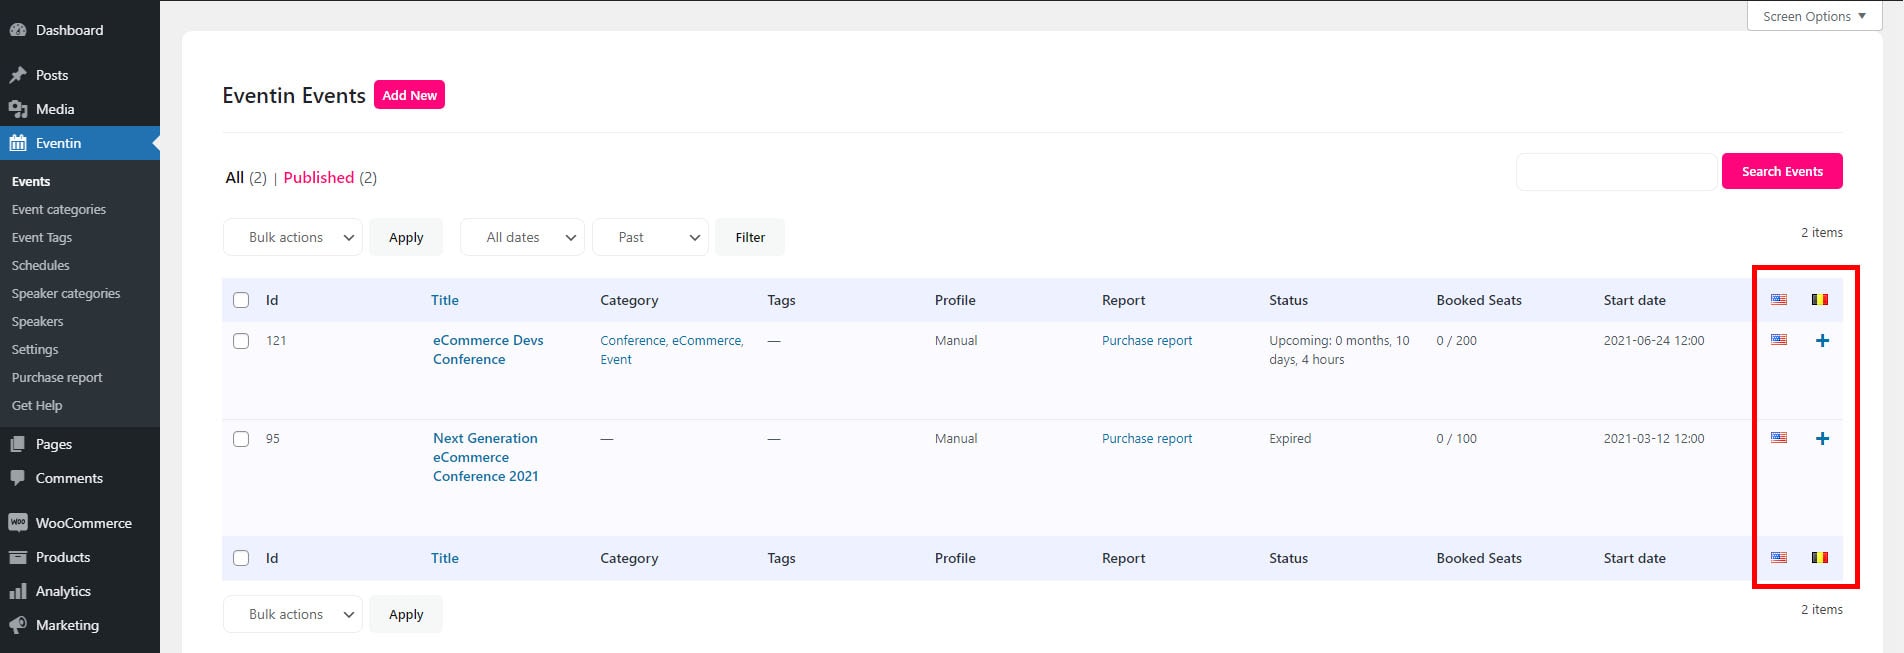The image size is (1904, 653).
Task: Click the WooCommerce logo icon
Action: coord(18,523)
